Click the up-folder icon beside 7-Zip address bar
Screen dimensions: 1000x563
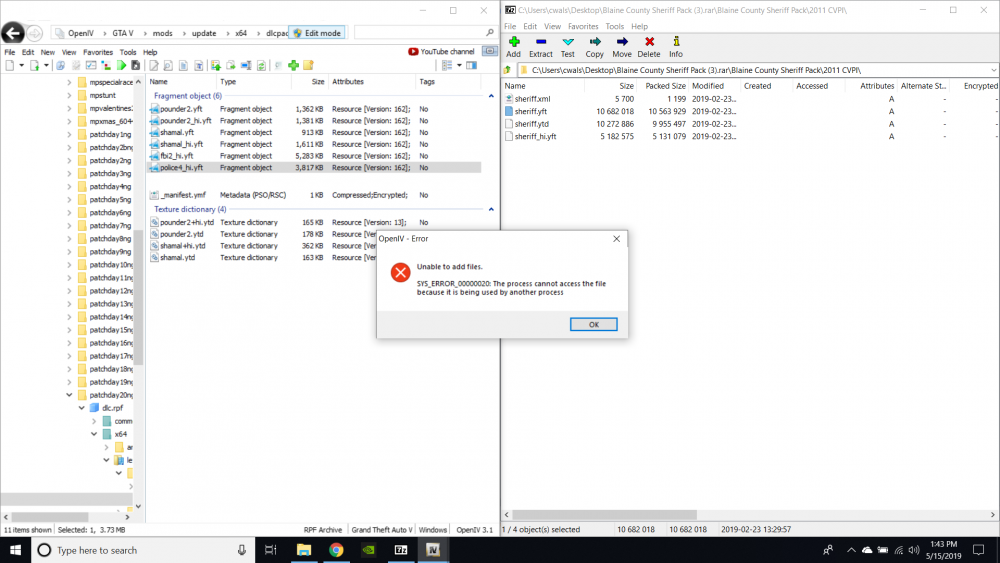(508, 70)
